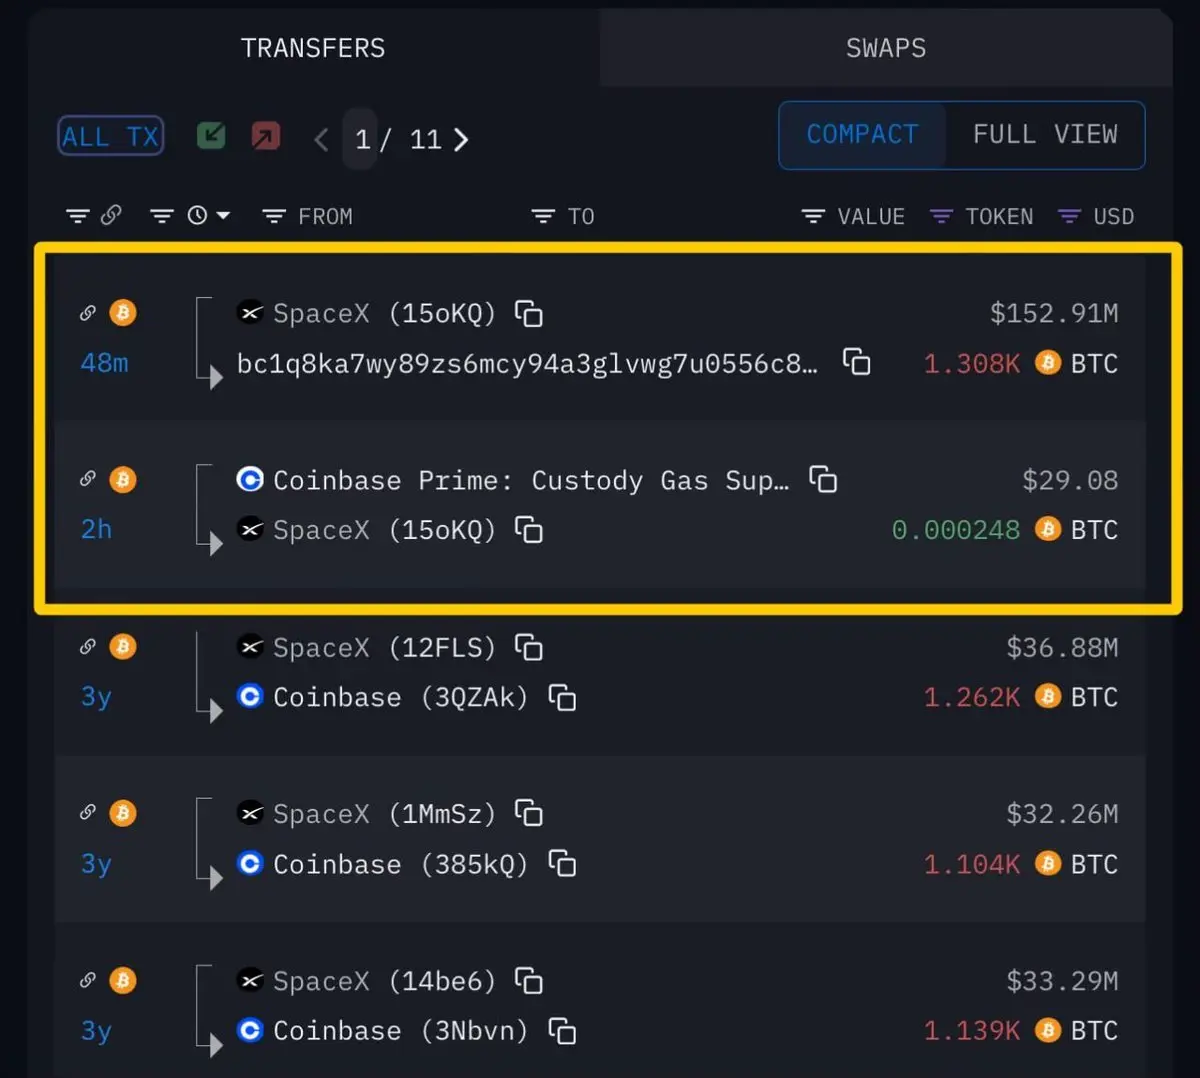Copy SpaceX (14be6) address
1200x1078 pixels.
point(529,981)
